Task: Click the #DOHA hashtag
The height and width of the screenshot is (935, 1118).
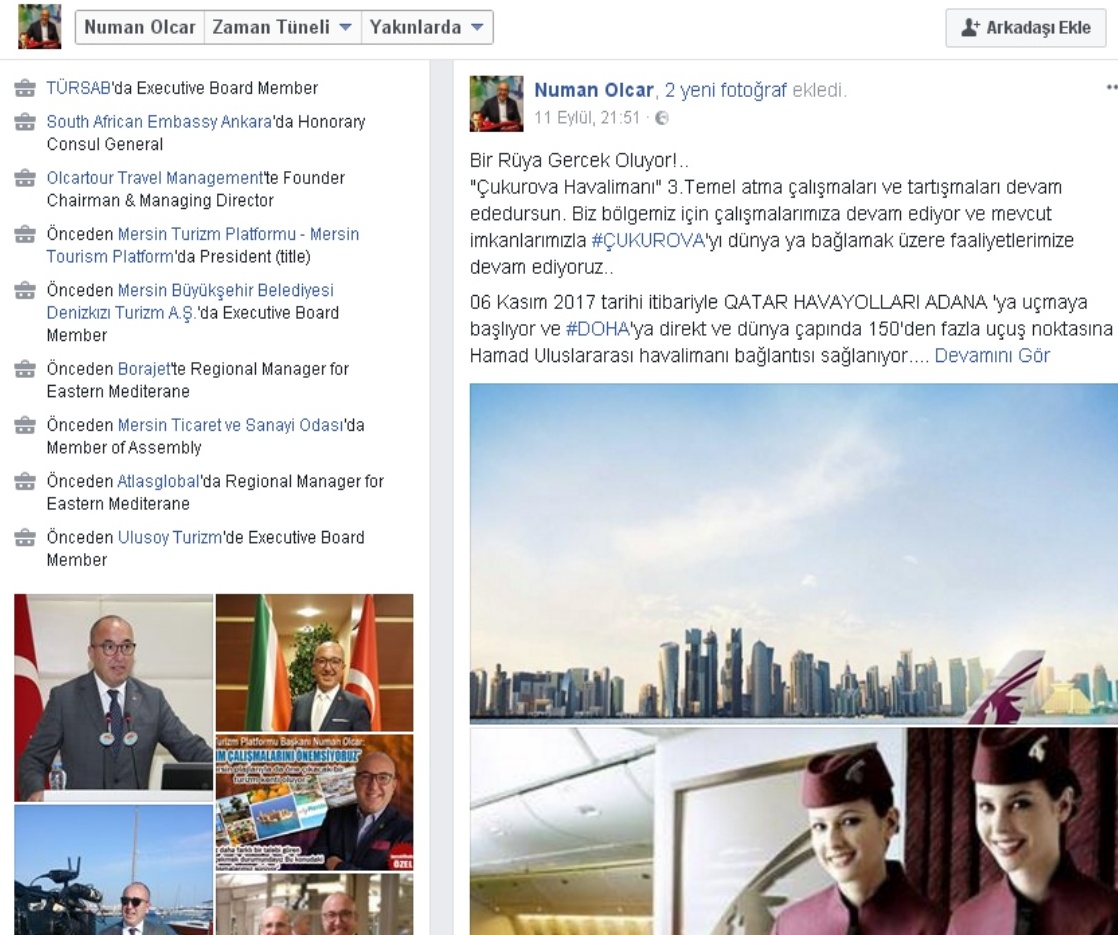Action: [598, 329]
